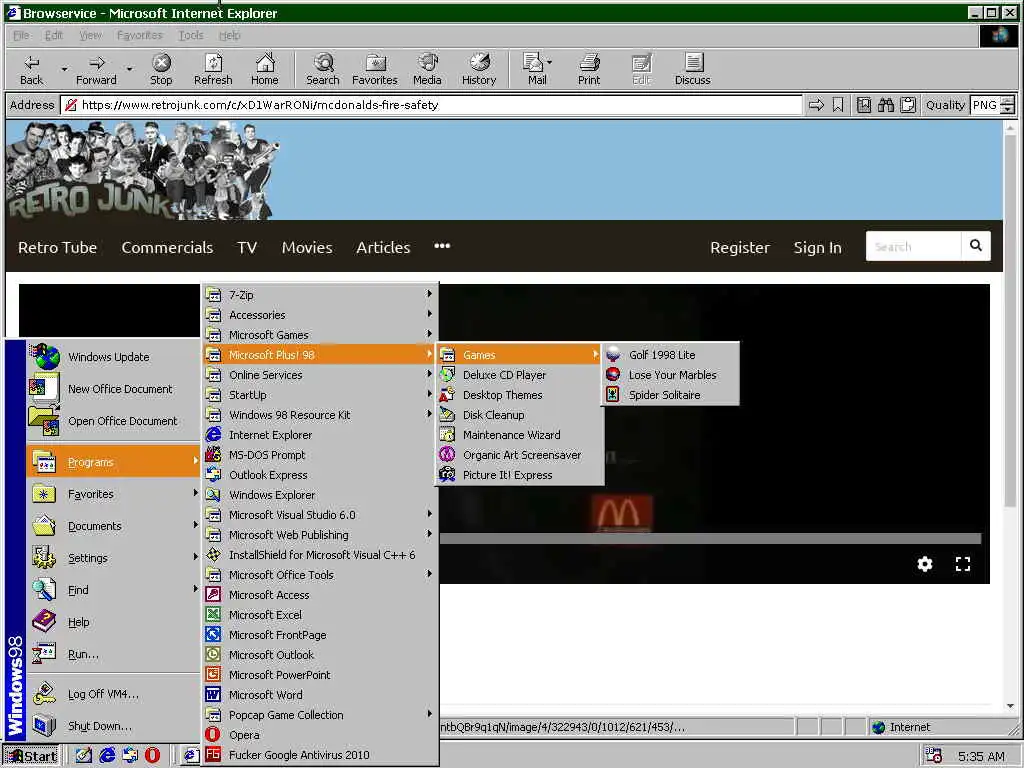Click the video progress bar
Screen dimensions: 1024x768
pyautogui.click(x=710, y=539)
